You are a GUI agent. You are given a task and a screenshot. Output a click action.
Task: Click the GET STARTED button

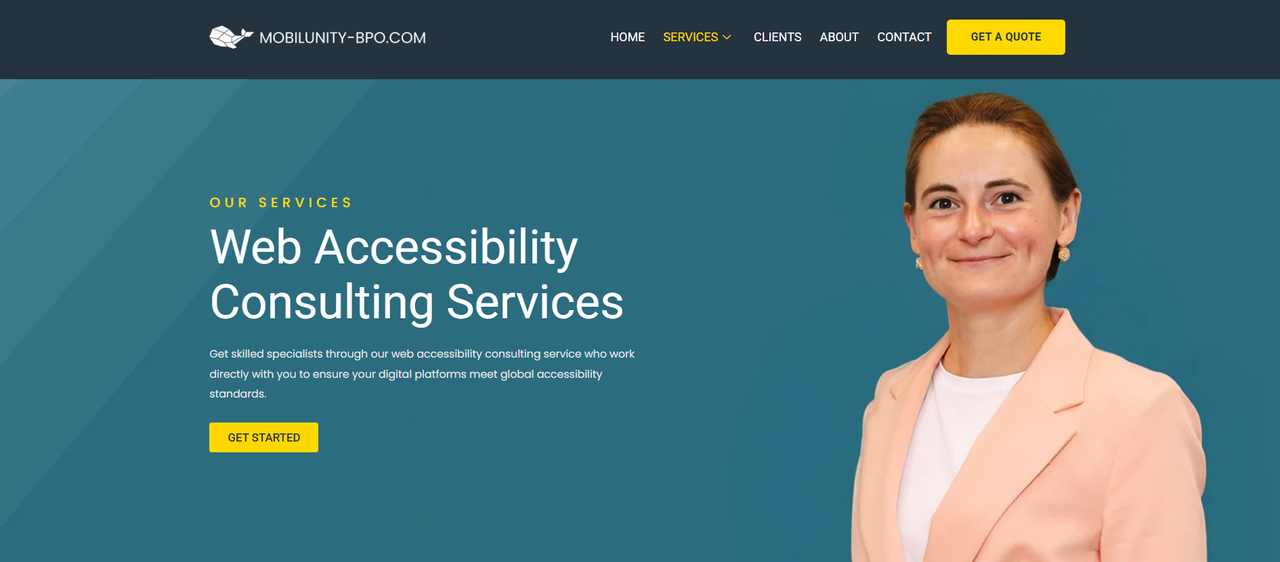[263, 437]
